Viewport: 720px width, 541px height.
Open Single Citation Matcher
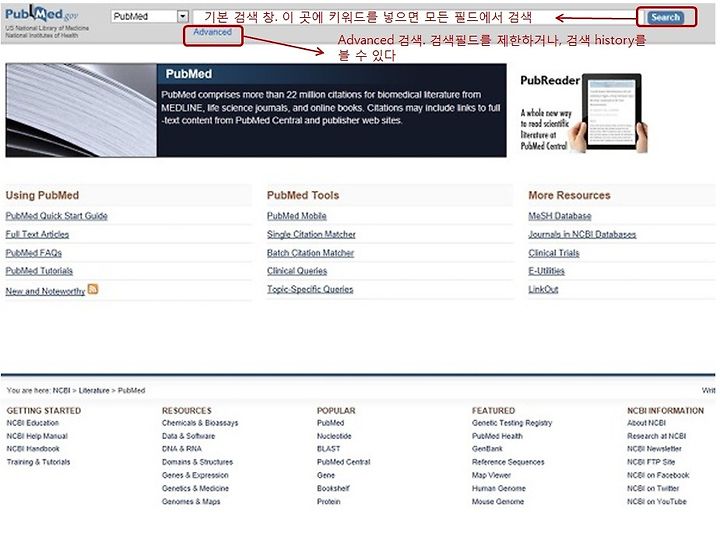point(311,234)
